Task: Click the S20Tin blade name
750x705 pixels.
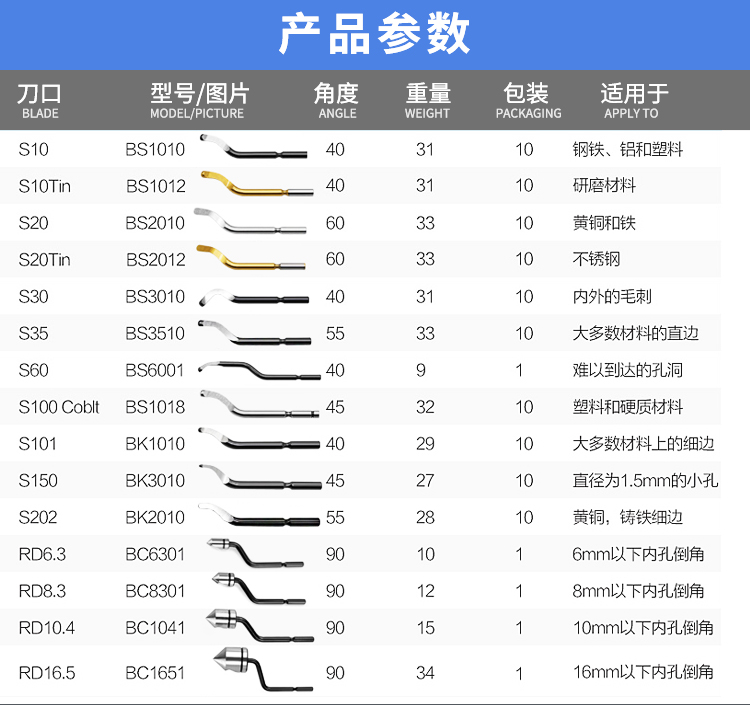Action: point(44,260)
